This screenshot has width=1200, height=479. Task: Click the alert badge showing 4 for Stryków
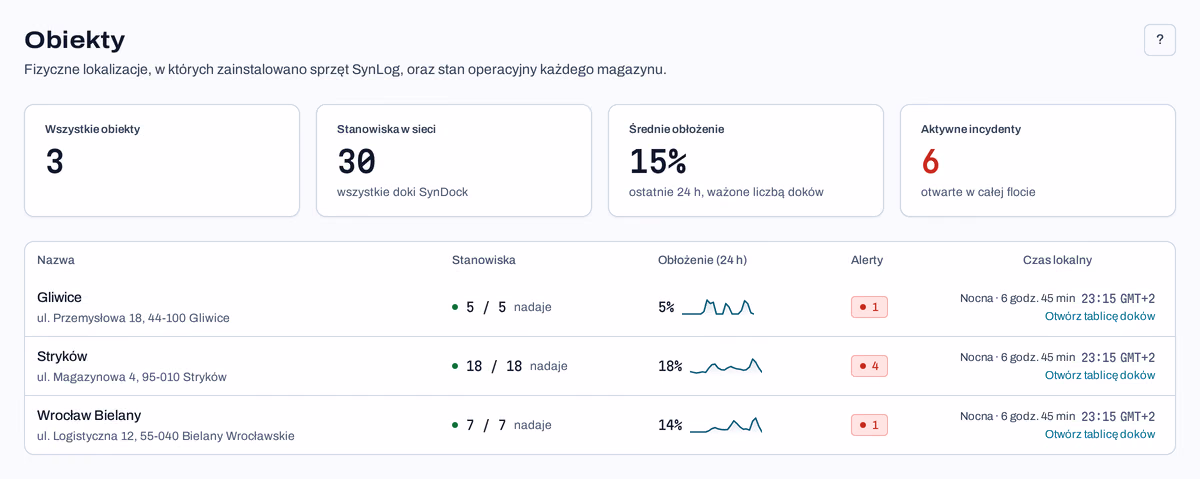(x=869, y=366)
